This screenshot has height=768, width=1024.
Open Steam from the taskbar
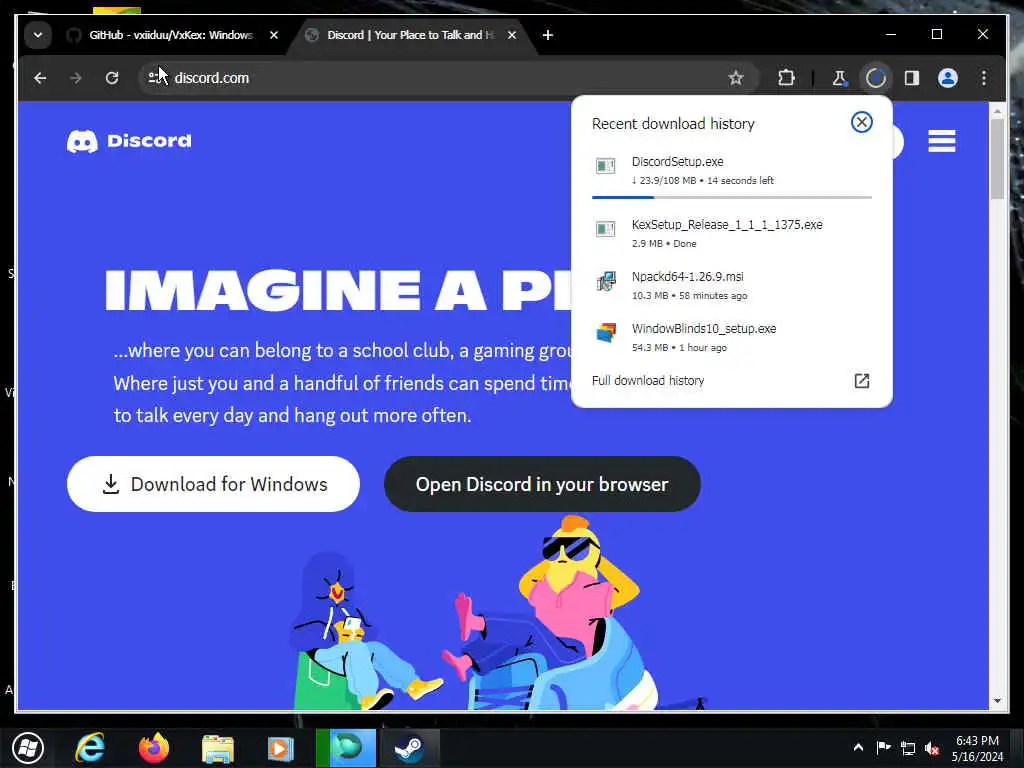tap(409, 748)
